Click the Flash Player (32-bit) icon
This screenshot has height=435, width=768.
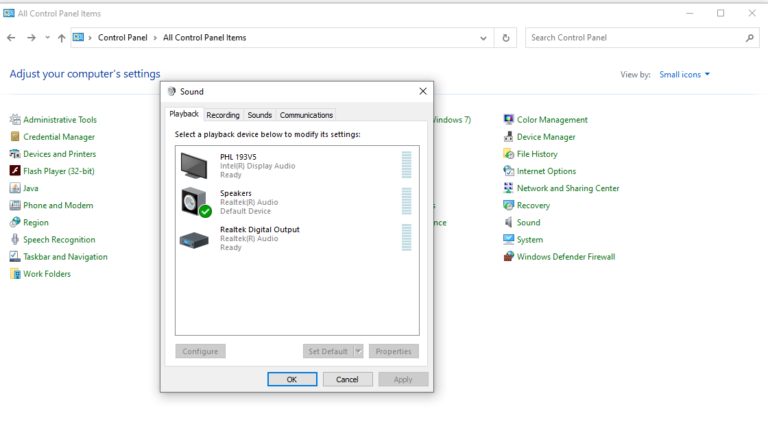click(15, 171)
